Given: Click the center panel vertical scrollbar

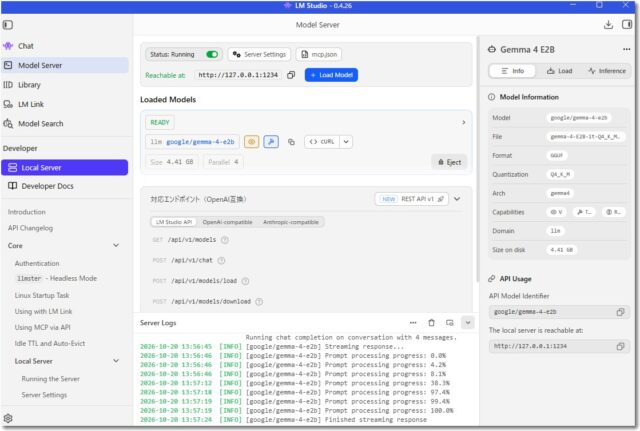Looking at the screenshot, I should [x=476, y=159].
